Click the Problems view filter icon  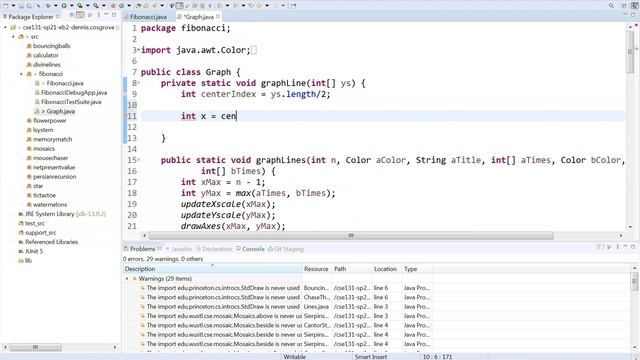(599, 247)
